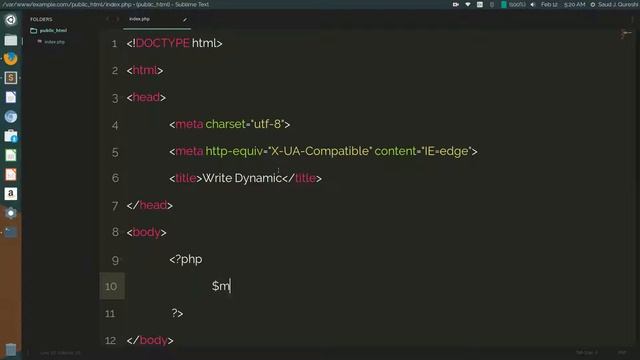Open the file browser icon below Settings

11,232
